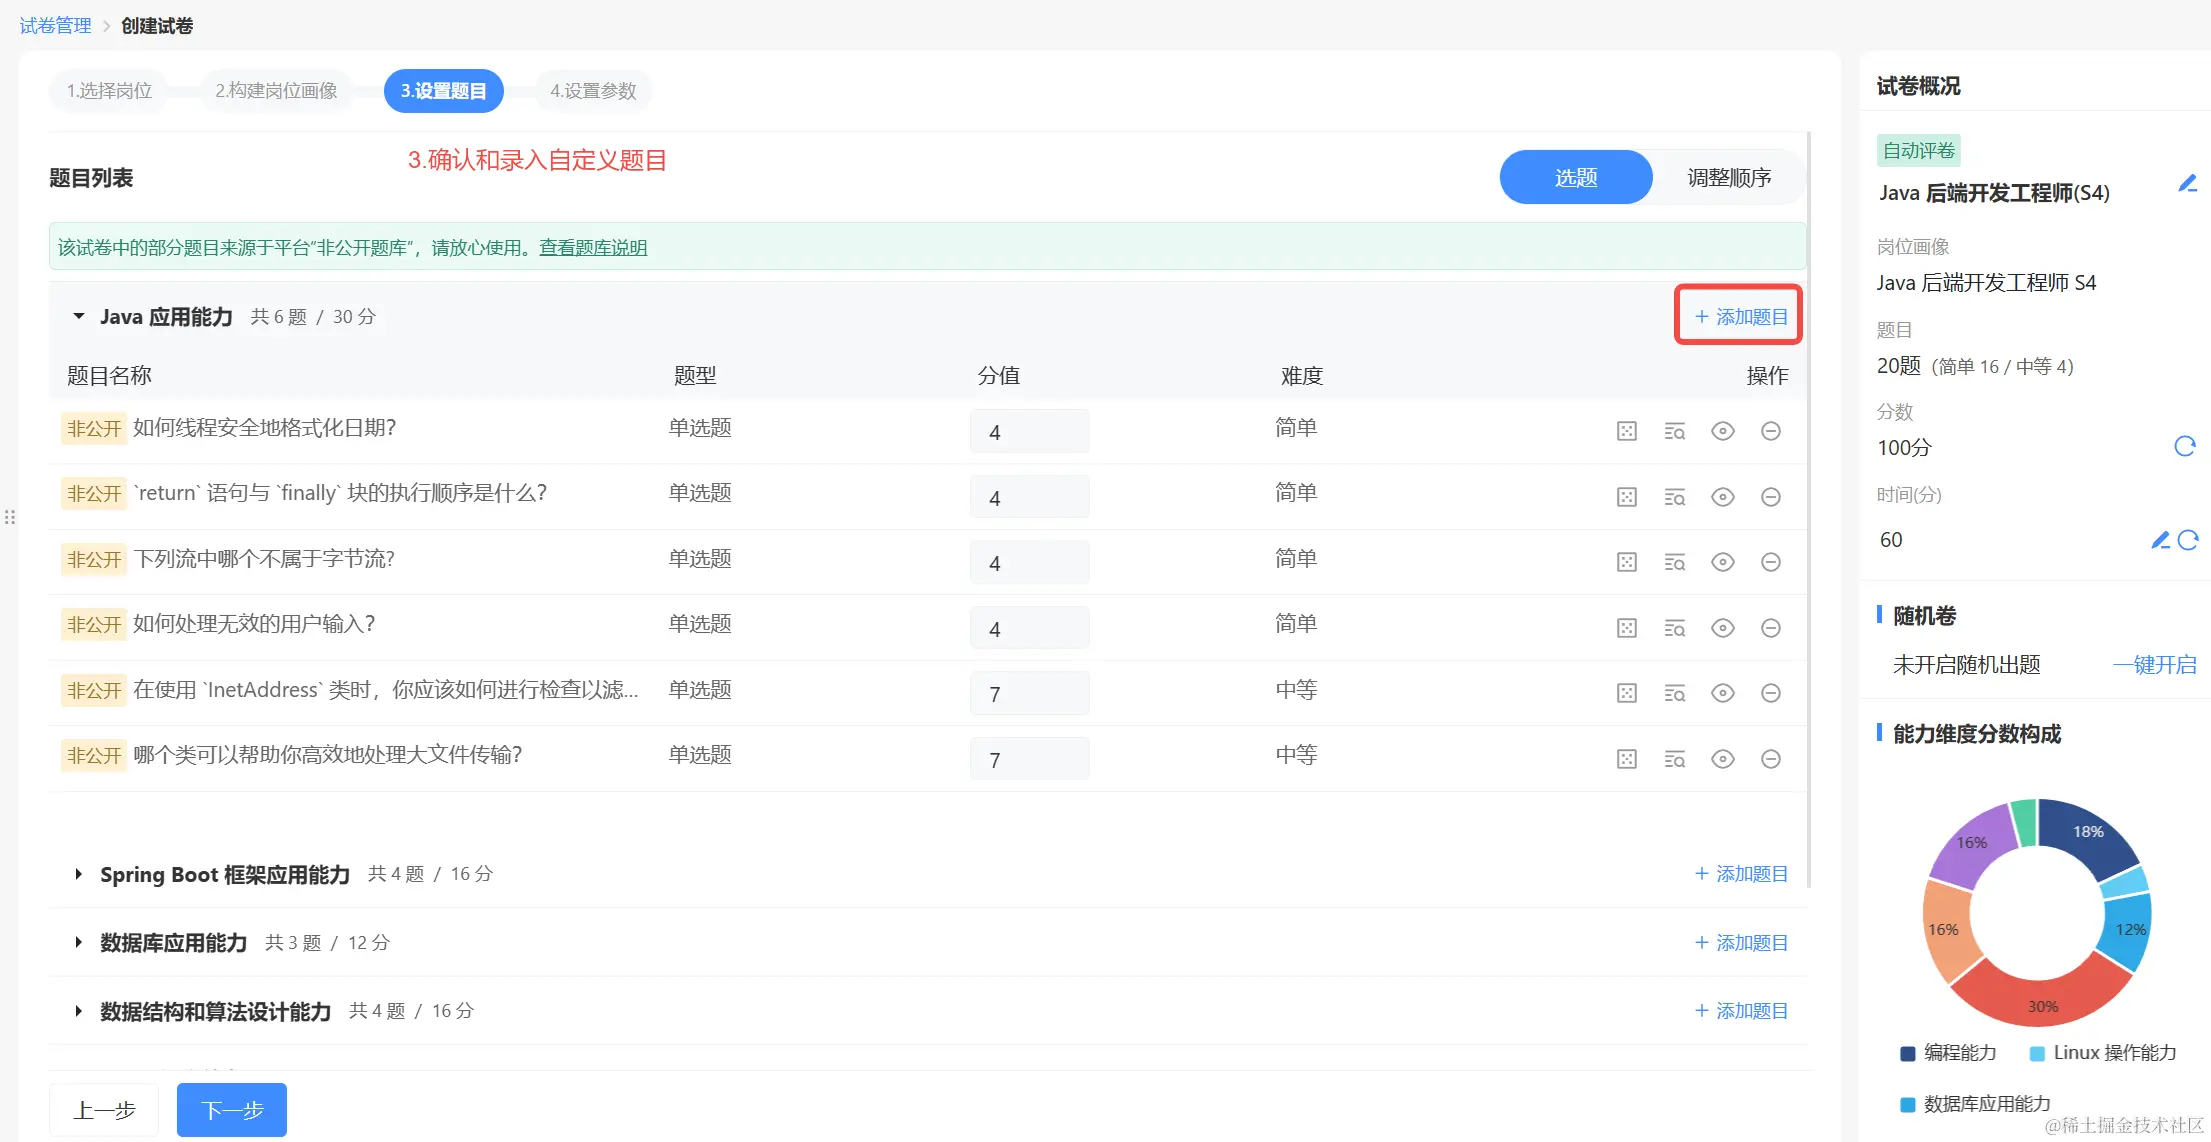Click refresh icon next to 100分 score

2185,446
